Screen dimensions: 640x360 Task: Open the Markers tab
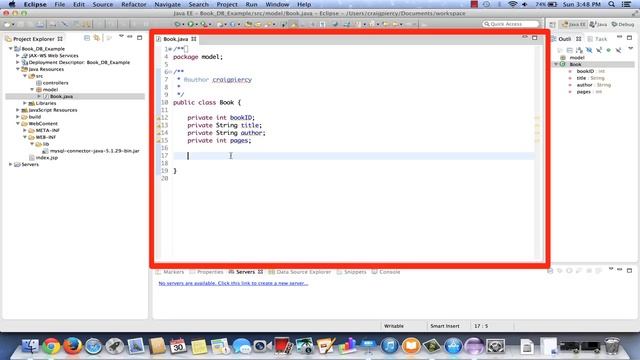(170, 272)
